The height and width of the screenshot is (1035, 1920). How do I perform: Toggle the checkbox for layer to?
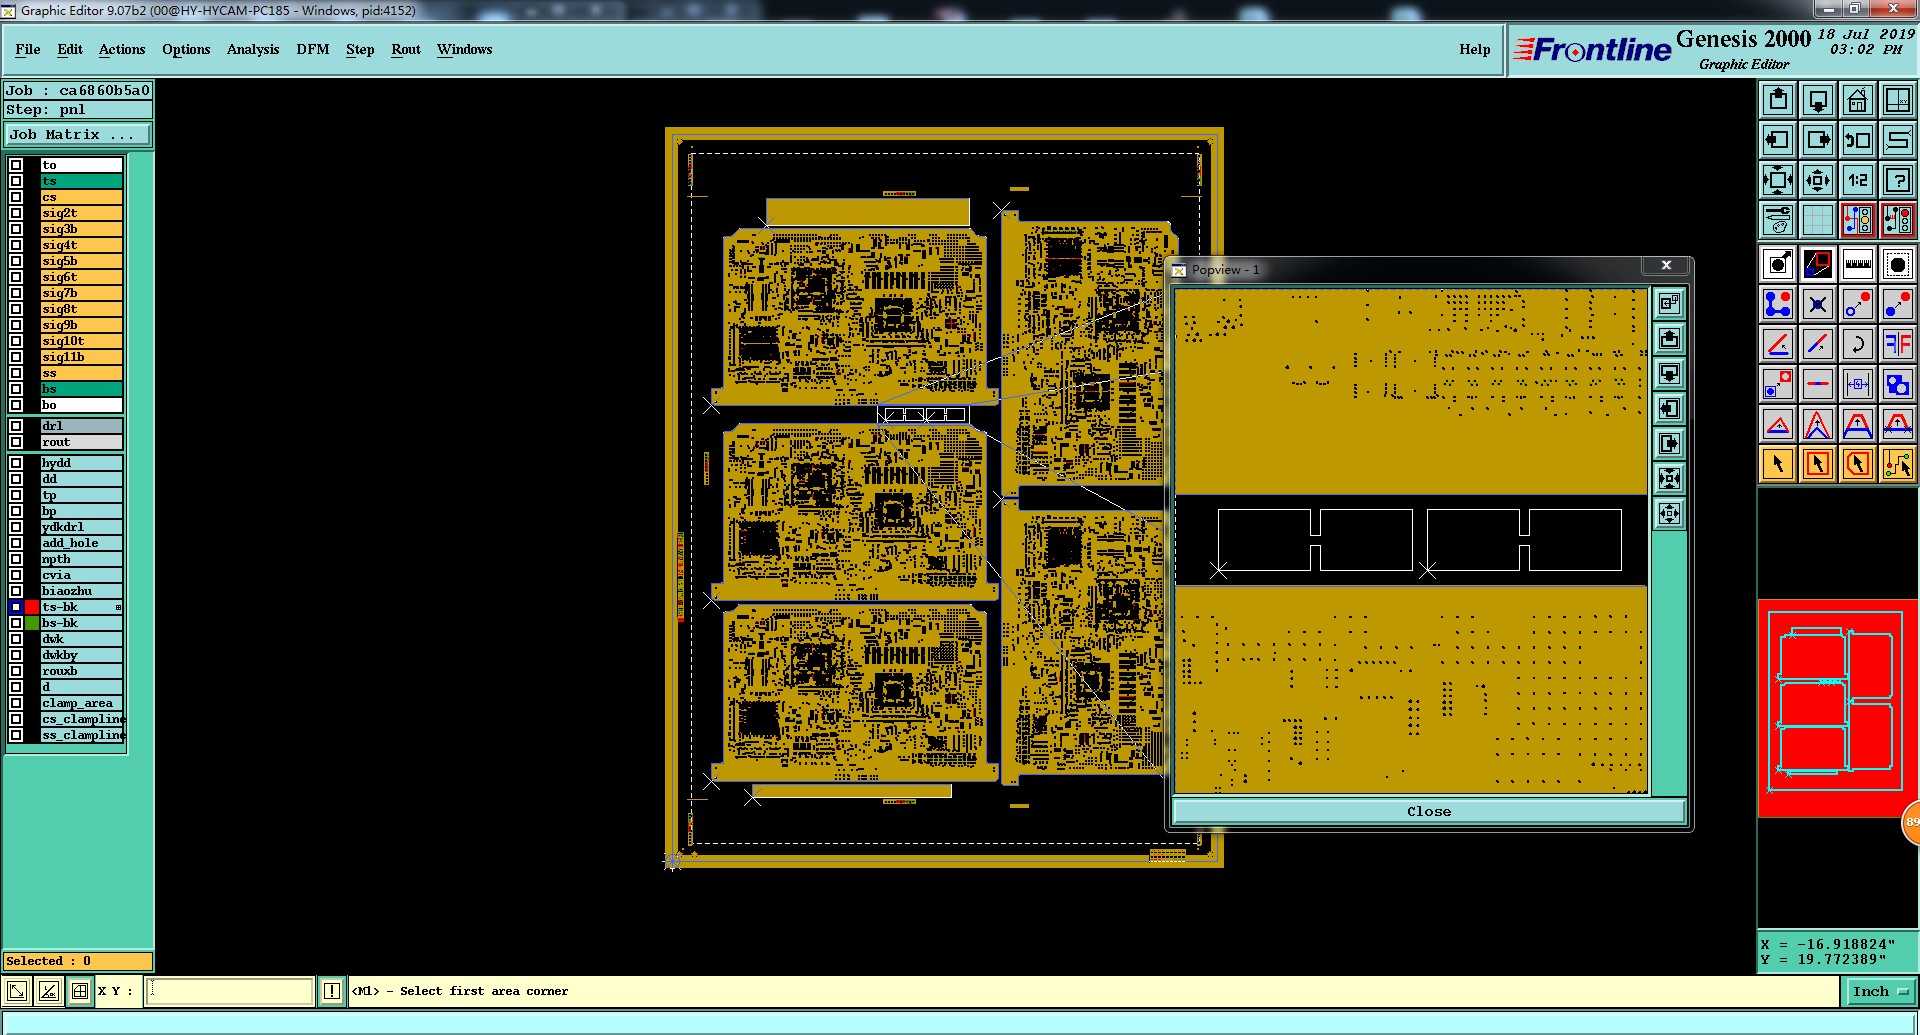tap(16, 165)
